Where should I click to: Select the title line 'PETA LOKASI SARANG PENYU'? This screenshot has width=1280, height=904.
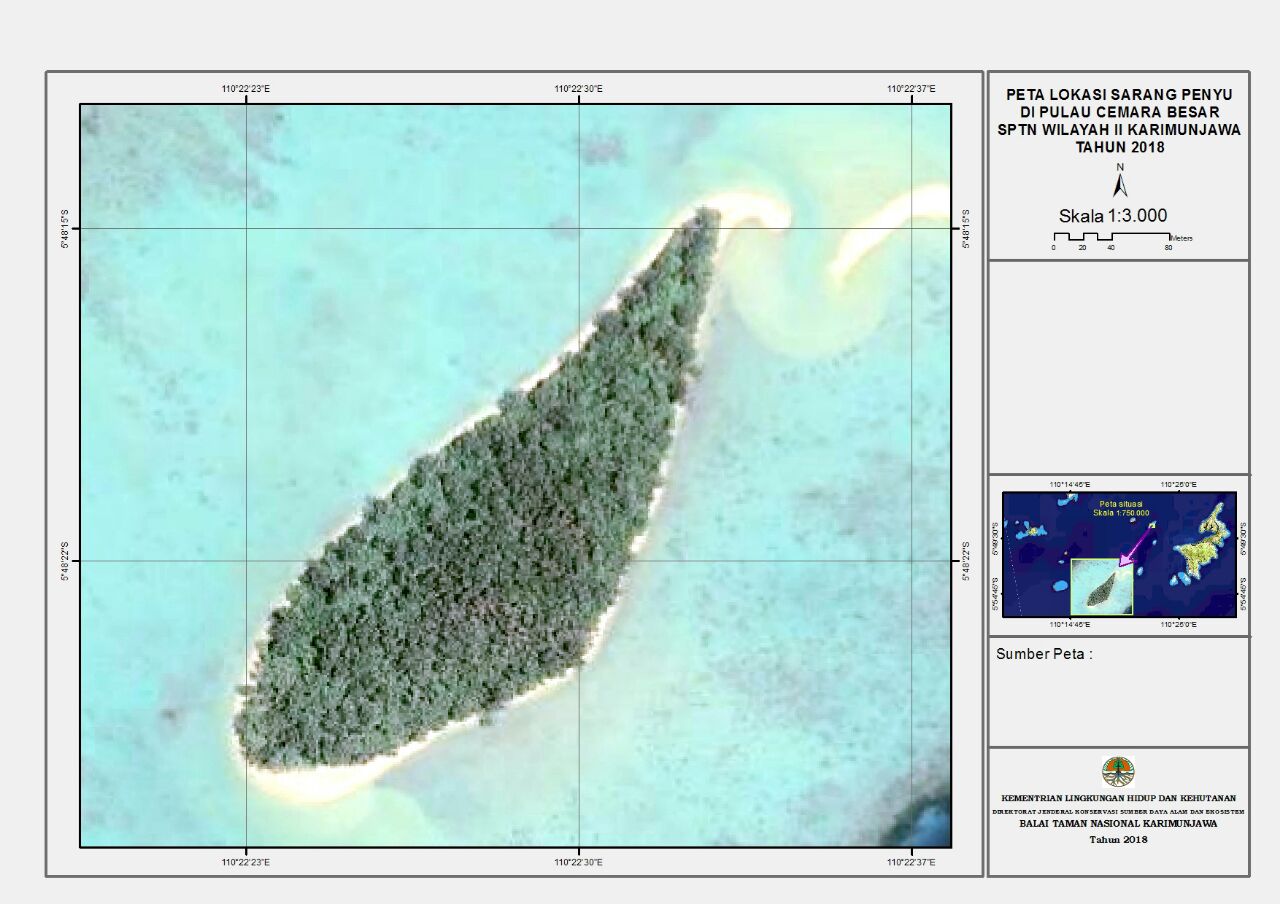pos(1119,93)
